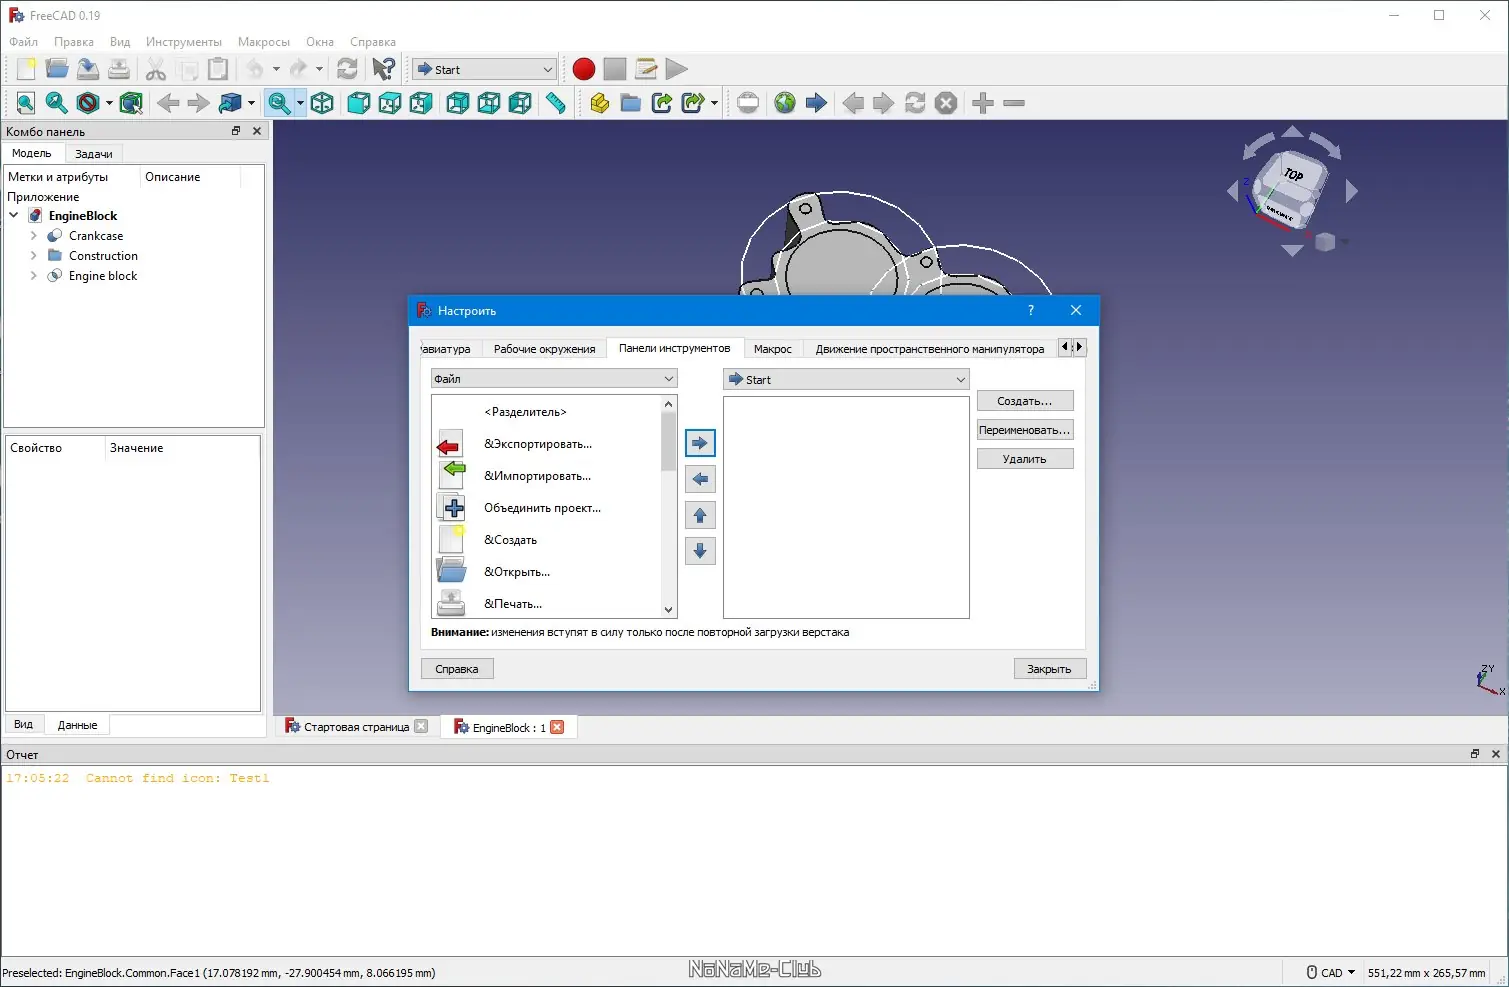Click the Закрыть button

(x=1049, y=669)
